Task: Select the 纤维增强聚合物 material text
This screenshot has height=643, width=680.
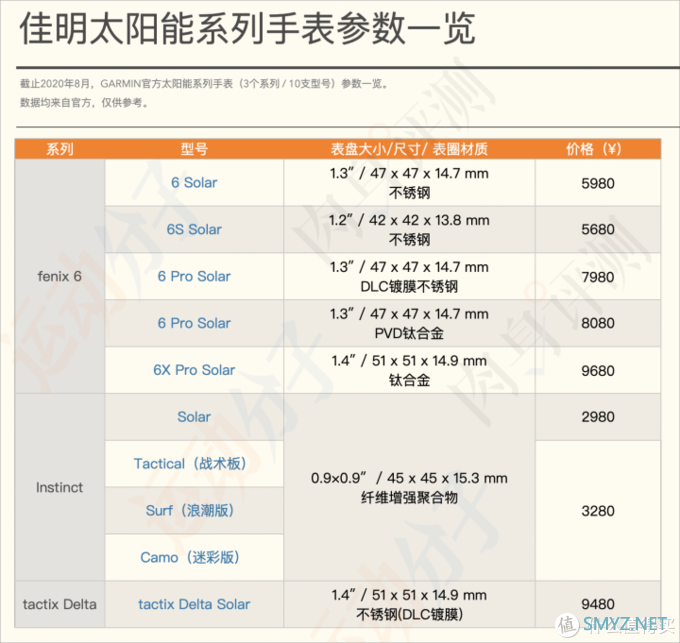Action: tap(409, 497)
